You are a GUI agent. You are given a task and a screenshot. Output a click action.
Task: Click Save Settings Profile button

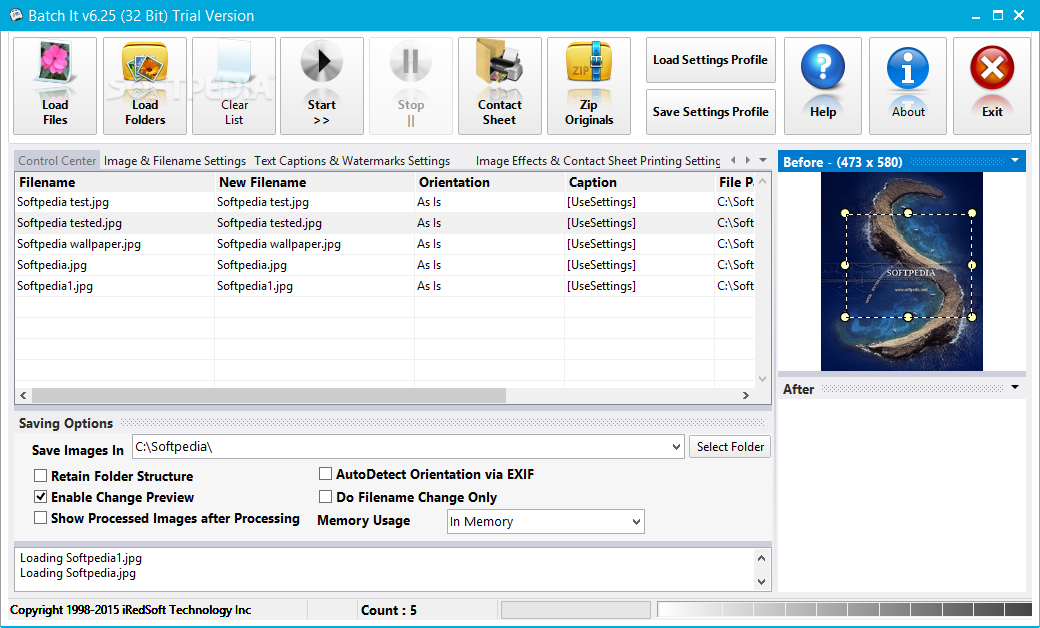tap(710, 112)
